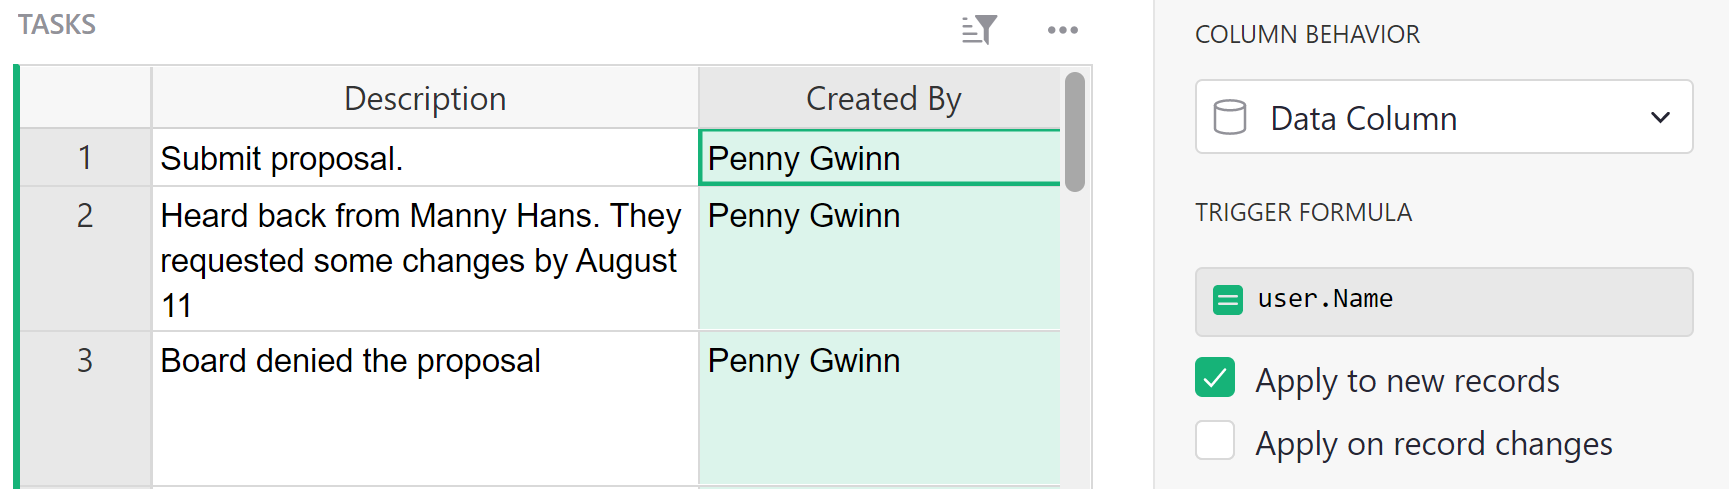Screen dimensions: 1729x489
Task: Click the dropdown chevron arrow
Action: (1660, 118)
